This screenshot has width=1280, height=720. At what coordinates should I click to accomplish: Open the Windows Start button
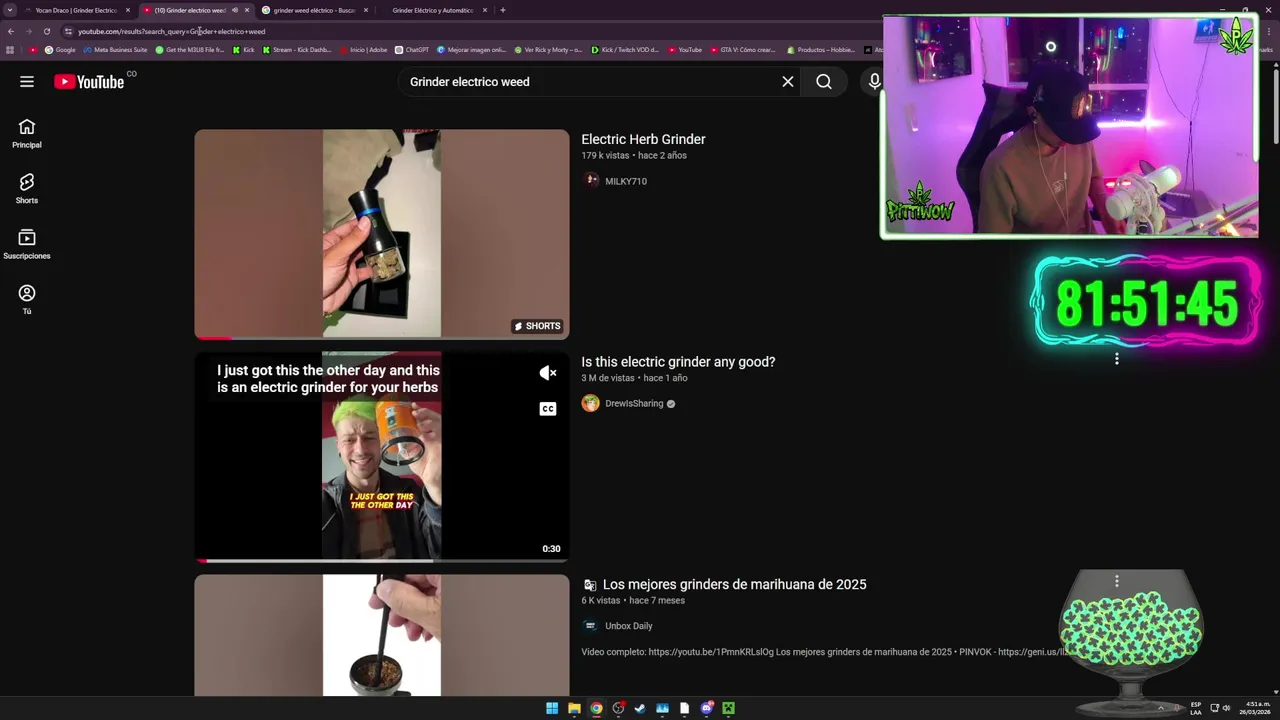[x=552, y=708]
